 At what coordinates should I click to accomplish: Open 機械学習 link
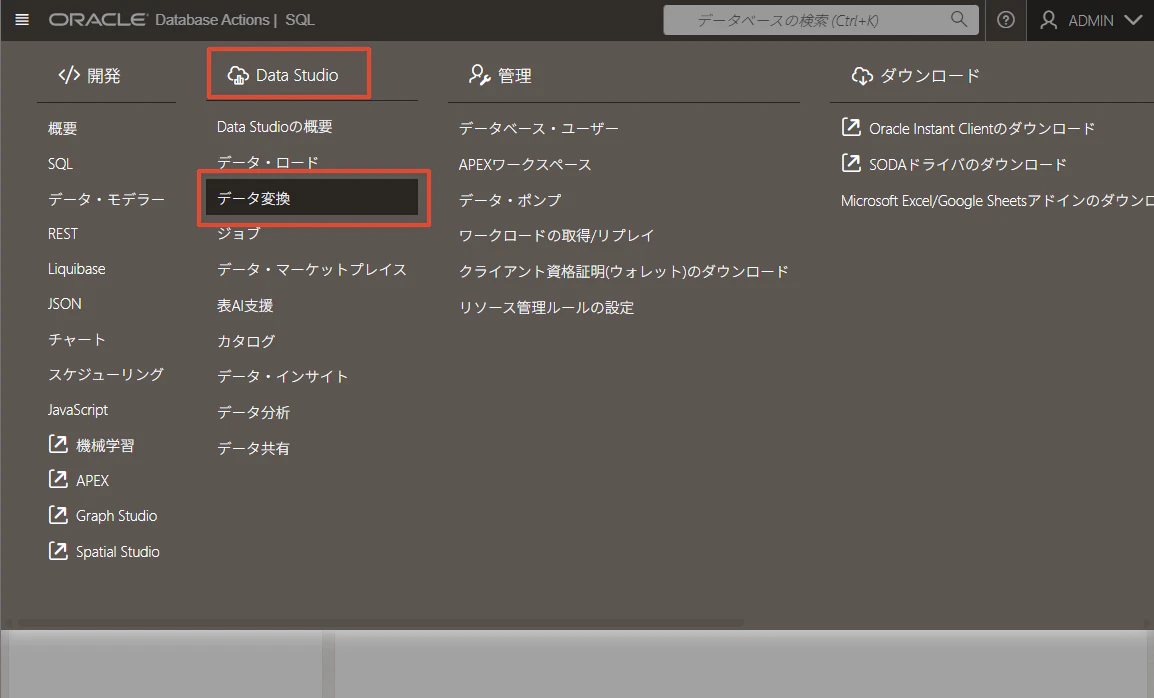(x=105, y=445)
